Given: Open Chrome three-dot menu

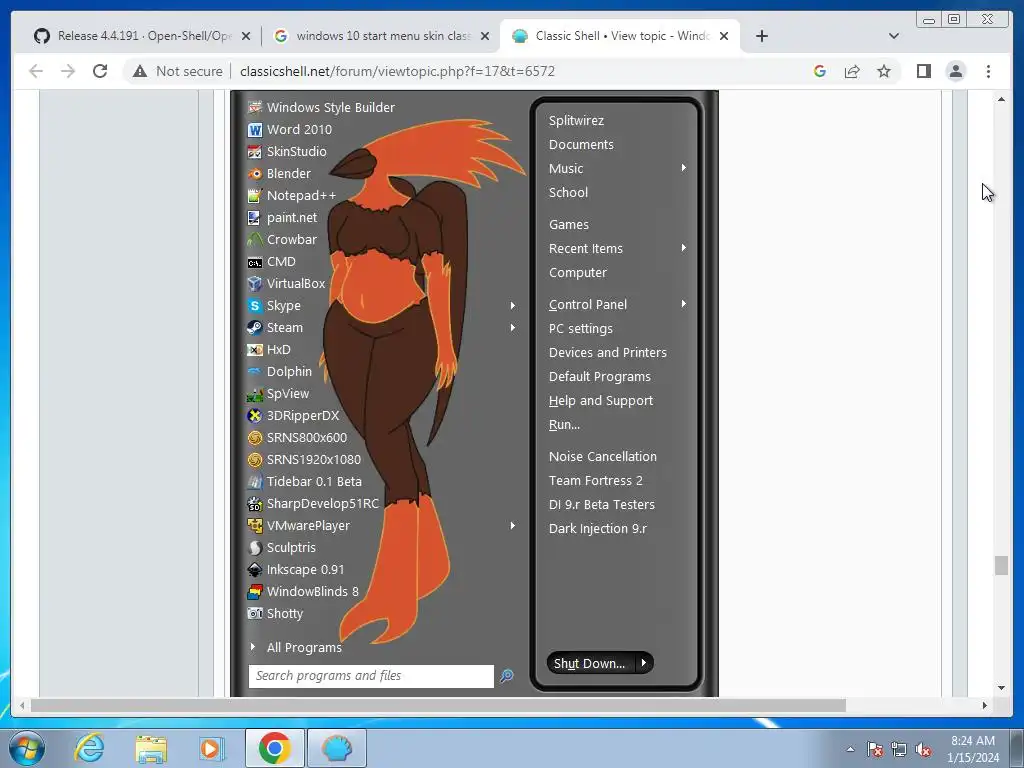Looking at the screenshot, I should tap(988, 71).
